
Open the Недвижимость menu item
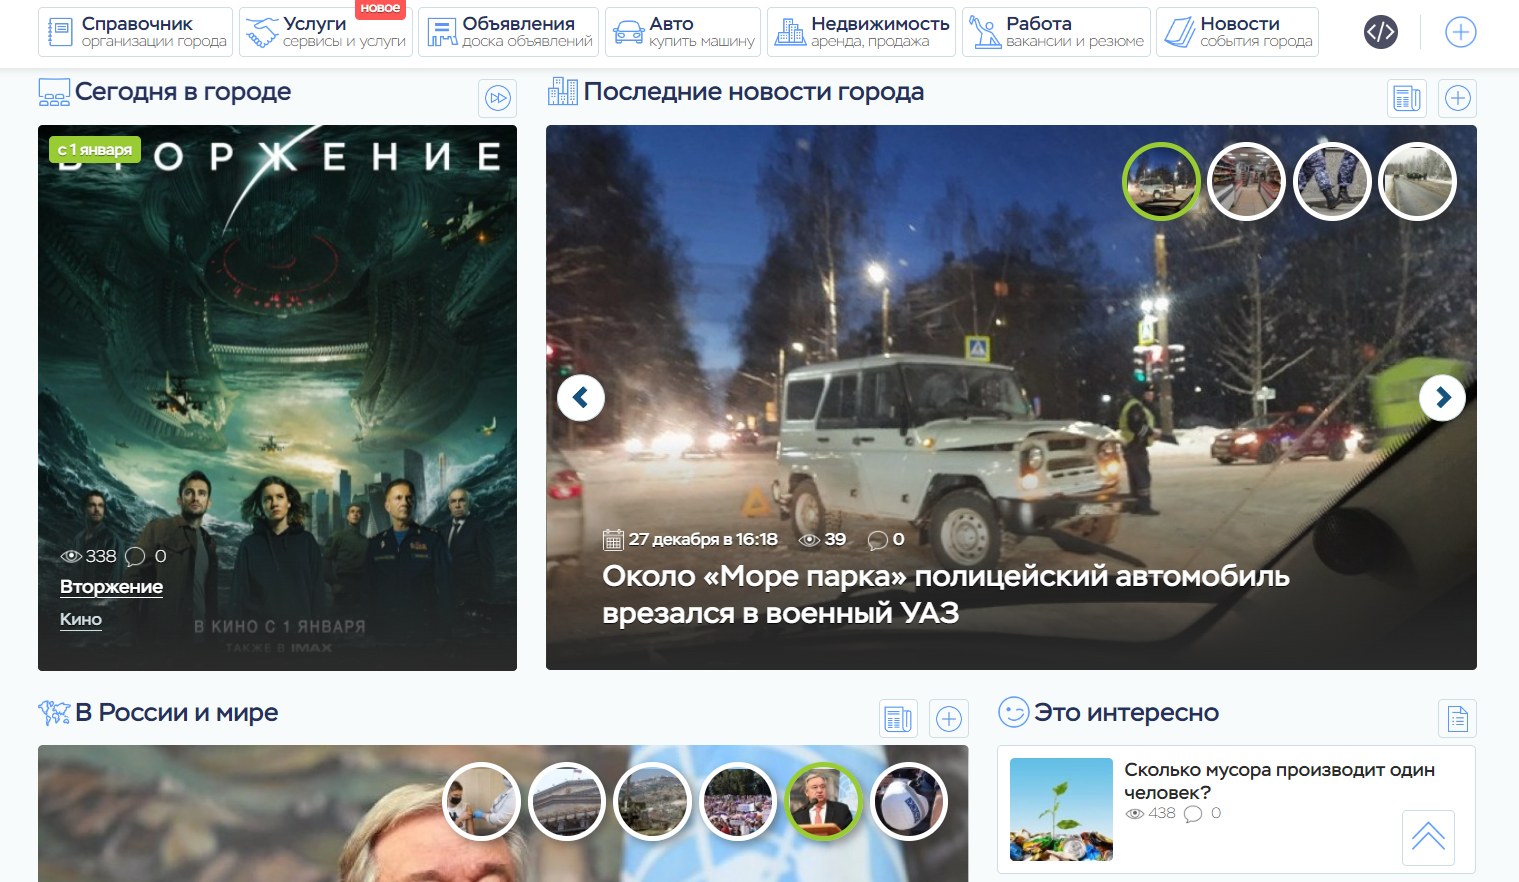(861, 32)
